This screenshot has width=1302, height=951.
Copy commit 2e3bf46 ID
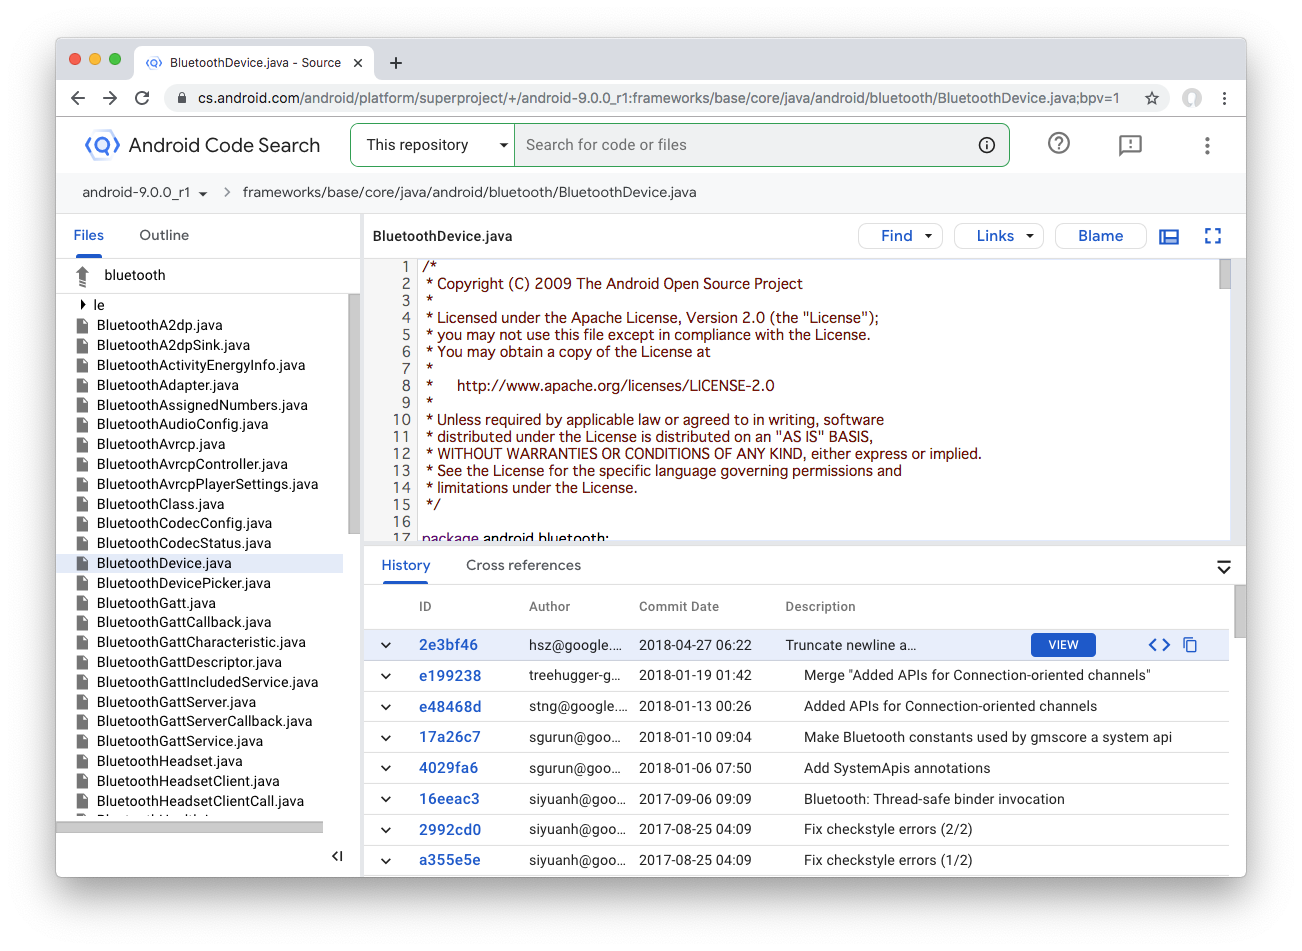coord(1190,645)
